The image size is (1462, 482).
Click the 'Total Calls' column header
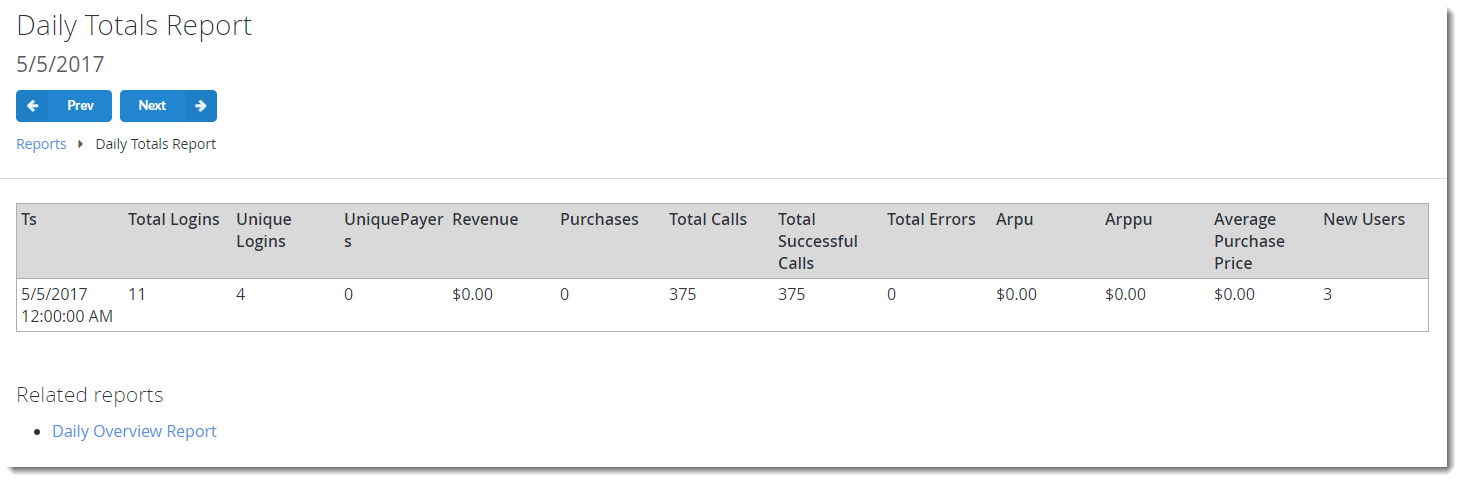pos(708,219)
